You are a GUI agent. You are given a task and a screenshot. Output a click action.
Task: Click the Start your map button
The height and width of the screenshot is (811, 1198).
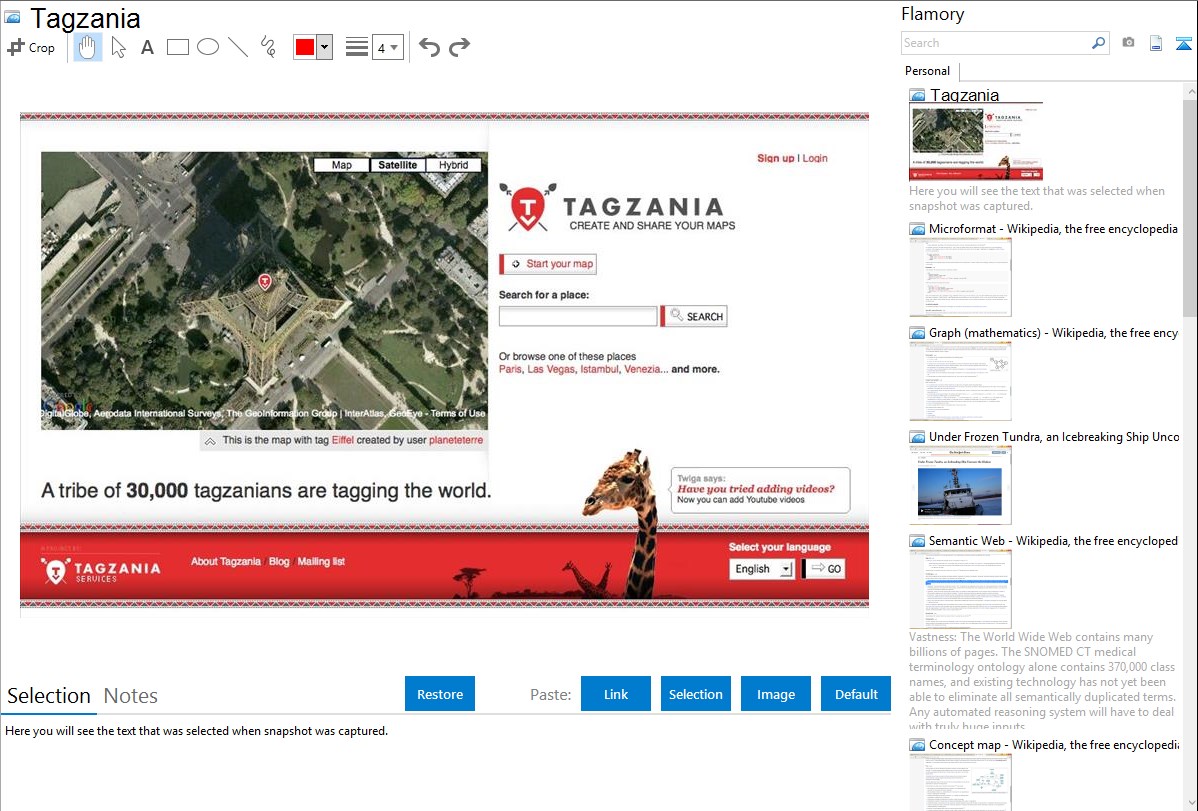click(548, 264)
